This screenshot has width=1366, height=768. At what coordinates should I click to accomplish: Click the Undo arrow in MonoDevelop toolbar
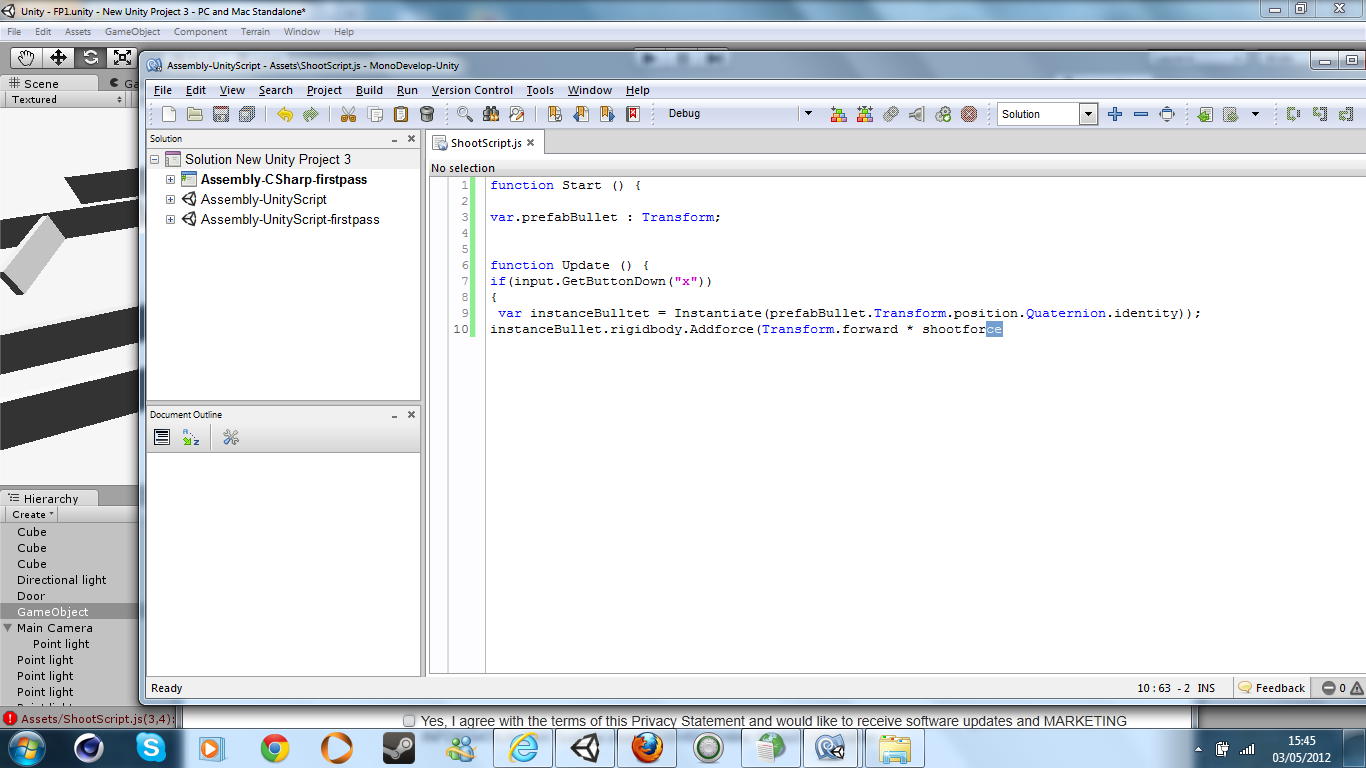pos(285,114)
